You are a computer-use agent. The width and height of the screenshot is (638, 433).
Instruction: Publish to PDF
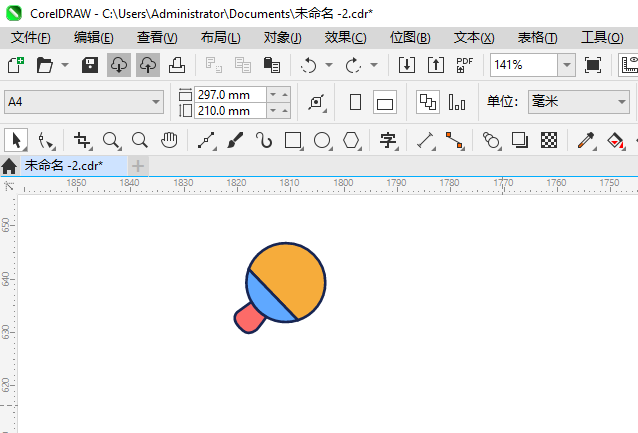tap(465, 65)
